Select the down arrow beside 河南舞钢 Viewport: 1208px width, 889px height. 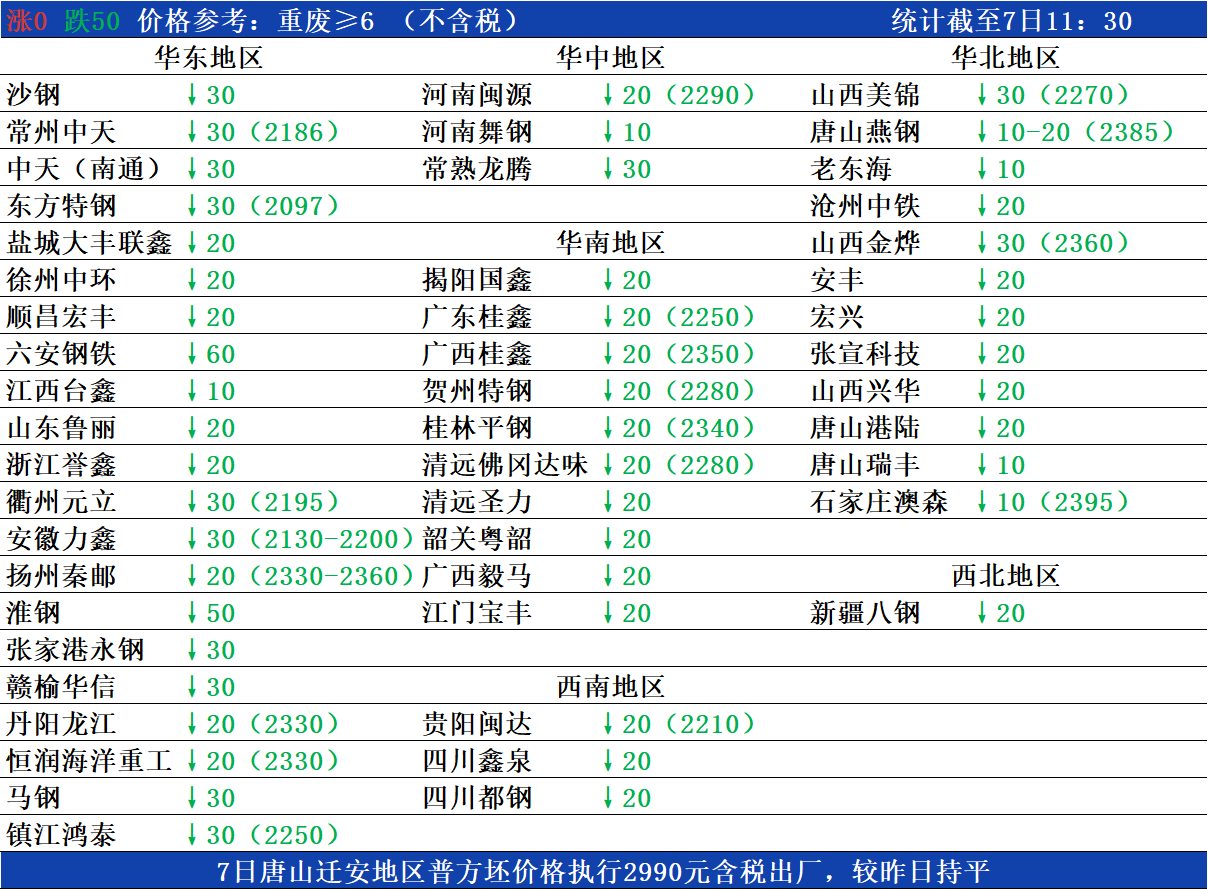click(608, 133)
